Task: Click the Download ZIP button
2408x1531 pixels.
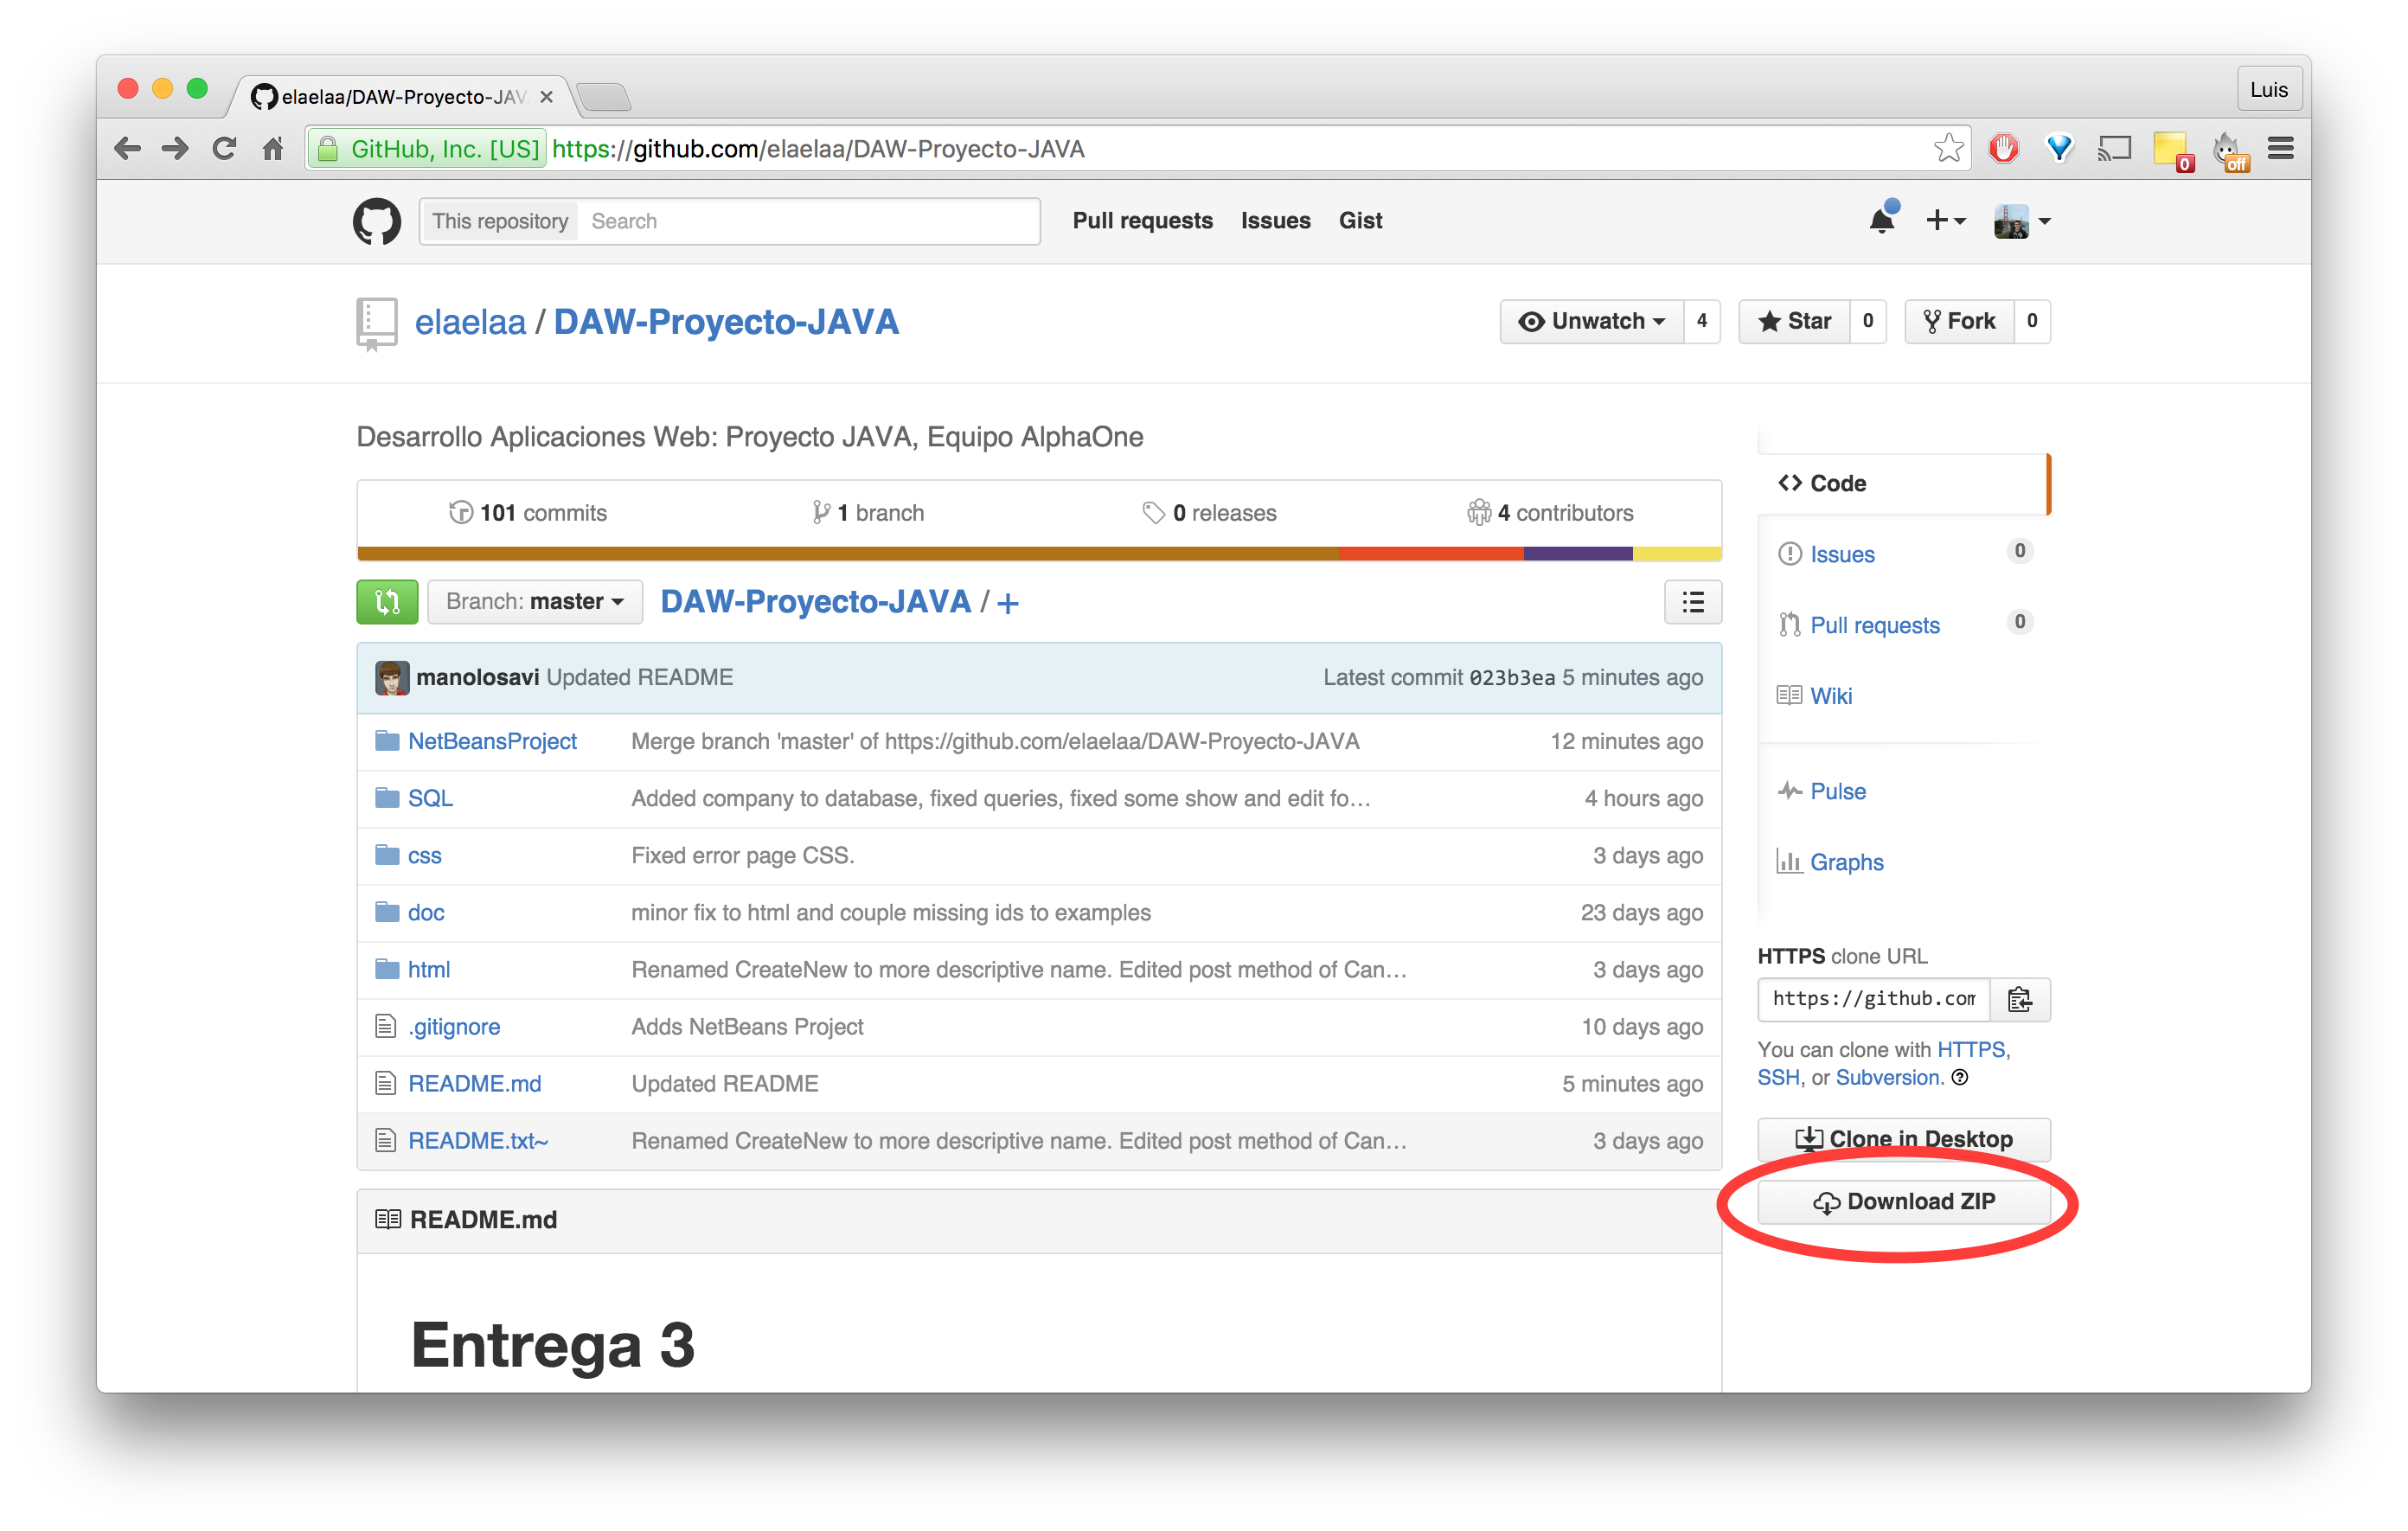Action: tap(1904, 1202)
